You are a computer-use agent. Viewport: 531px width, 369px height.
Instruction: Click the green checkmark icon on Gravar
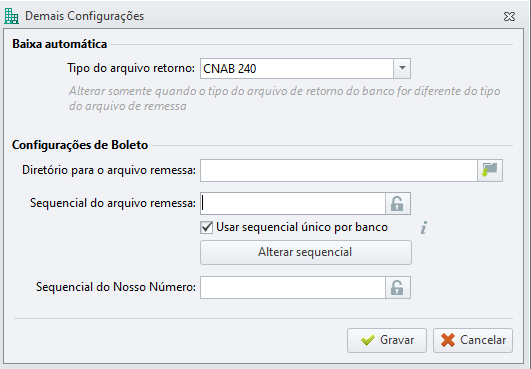(x=368, y=340)
